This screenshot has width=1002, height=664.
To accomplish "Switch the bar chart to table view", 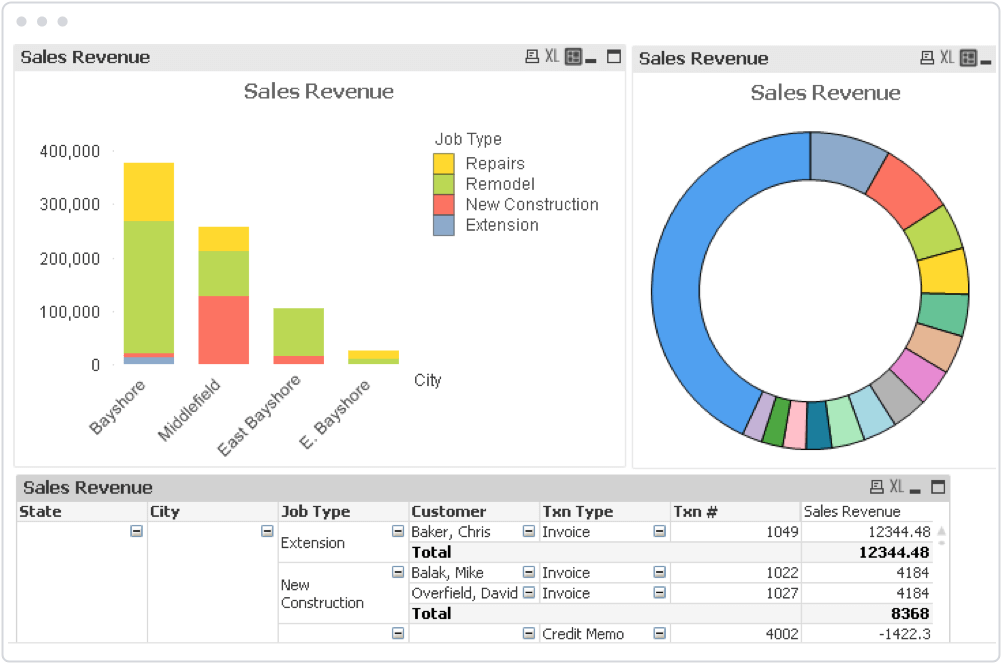I will click(573, 57).
